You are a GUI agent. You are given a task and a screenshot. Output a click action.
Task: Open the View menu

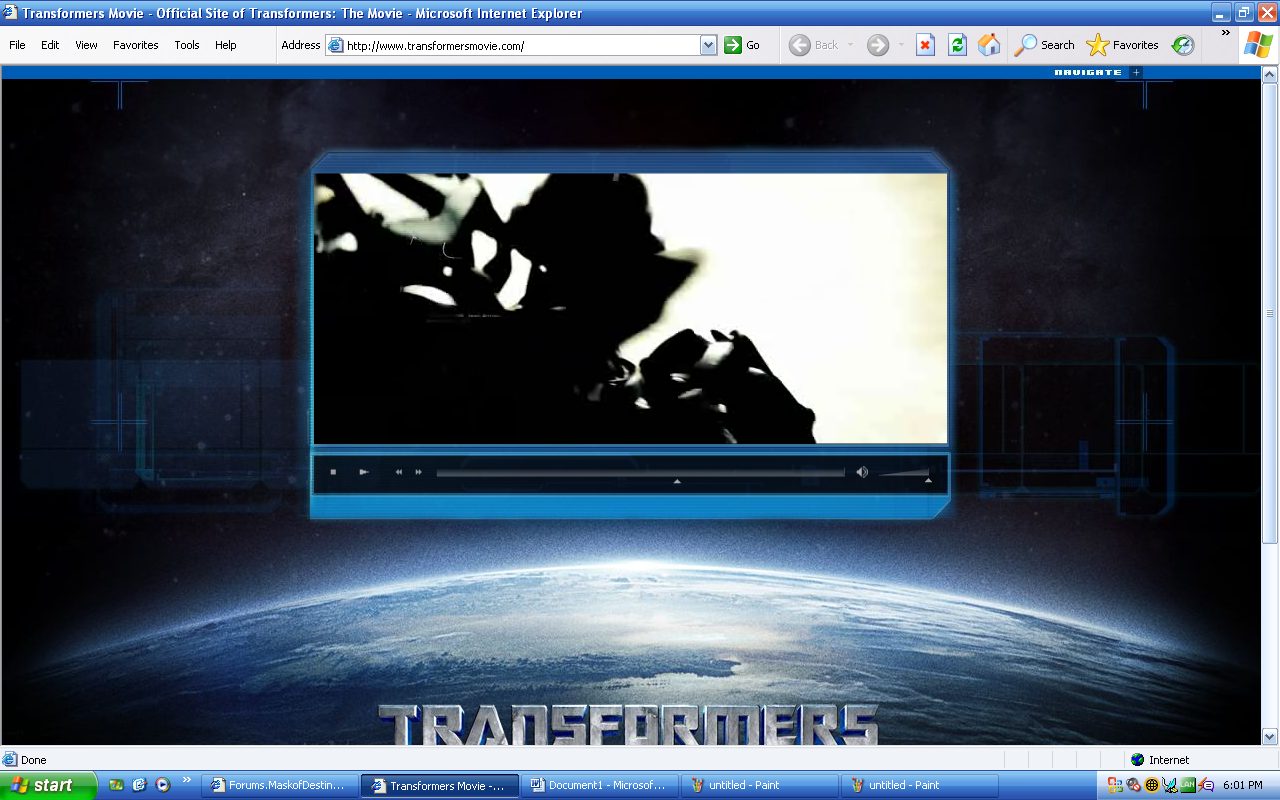point(86,45)
